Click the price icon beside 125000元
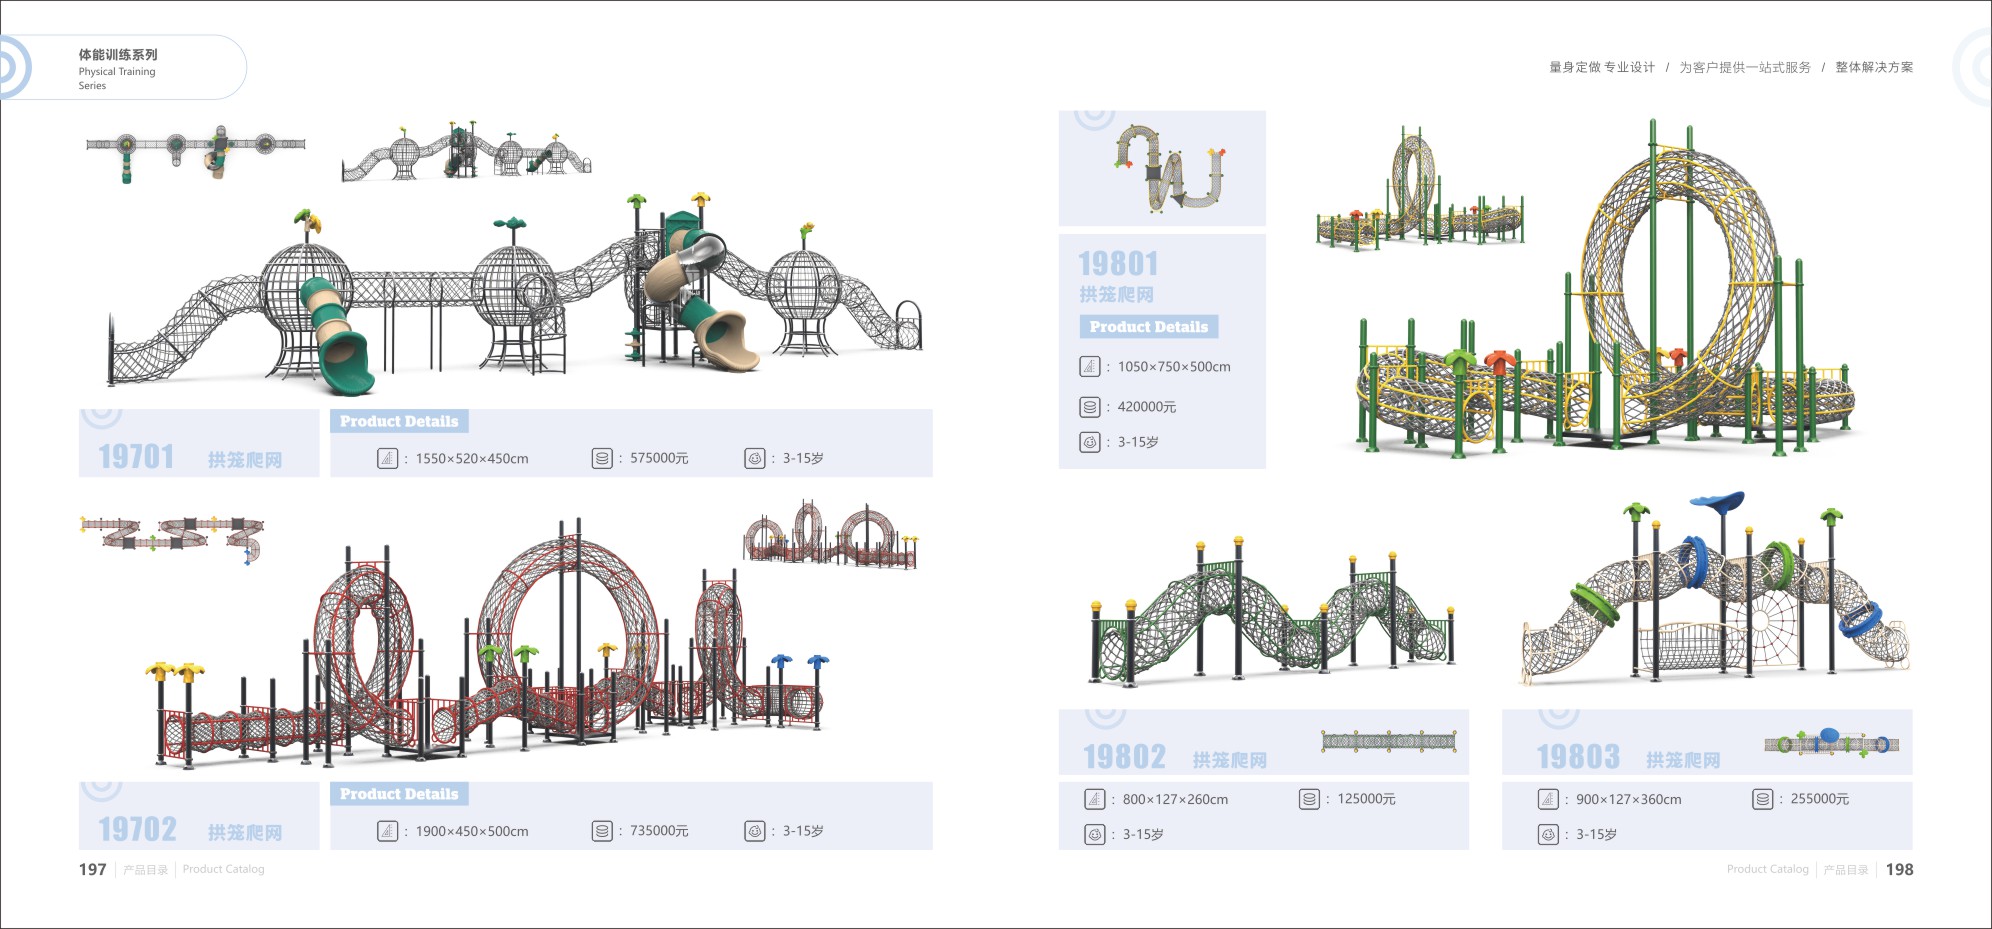Viewport: 1992px width, 929px height. (x=1309, y=799)
